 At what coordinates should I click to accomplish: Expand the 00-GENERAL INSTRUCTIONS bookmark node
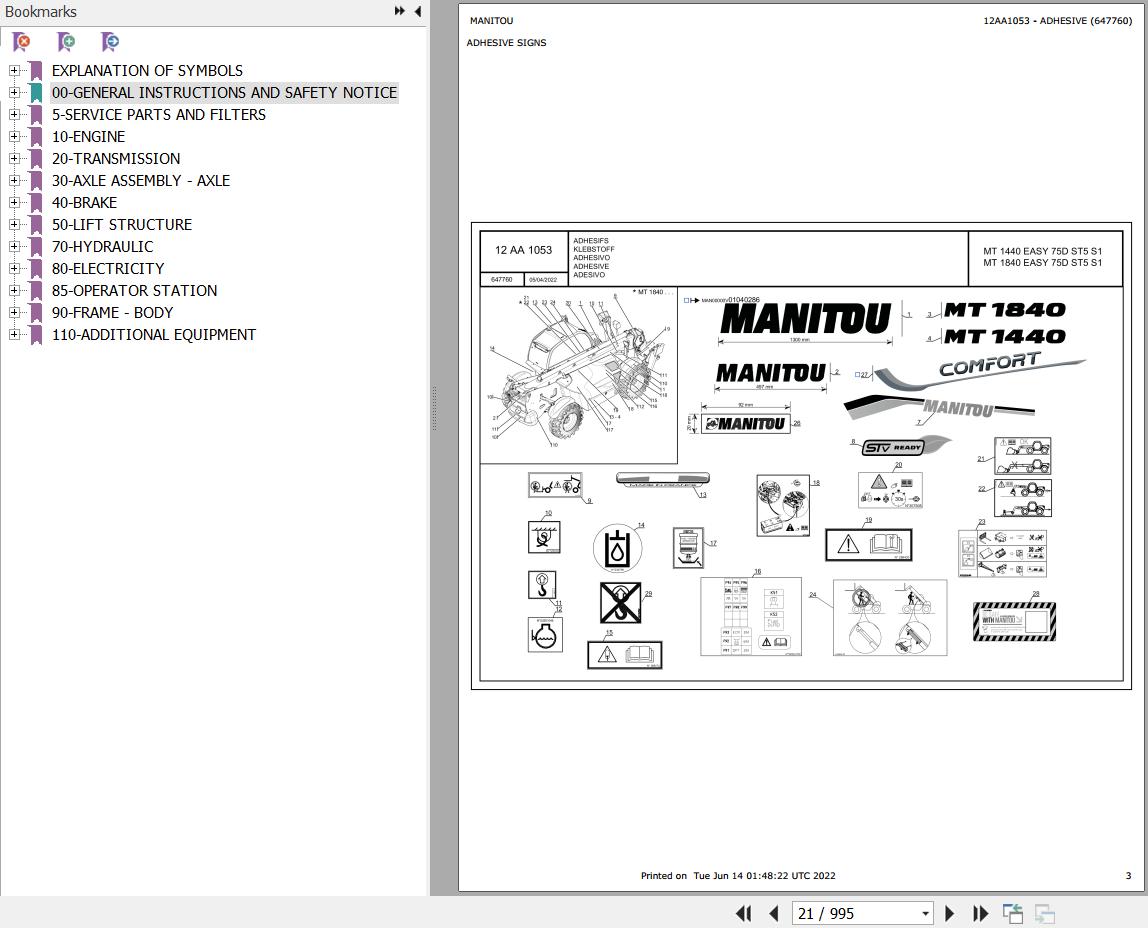(14, 92)
